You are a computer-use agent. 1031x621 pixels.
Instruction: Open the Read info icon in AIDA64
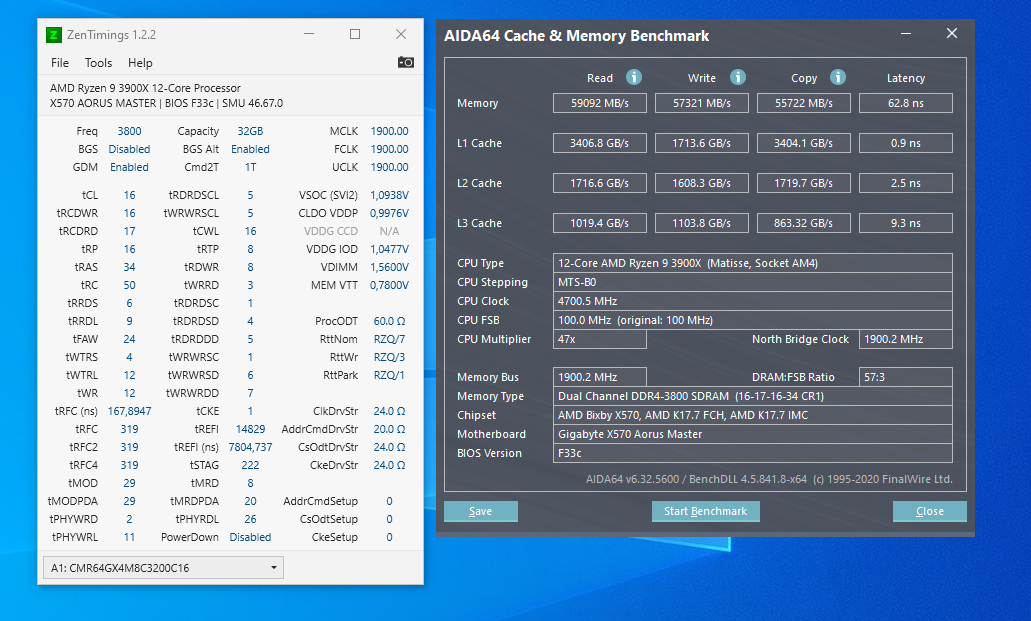click(633, 78)
